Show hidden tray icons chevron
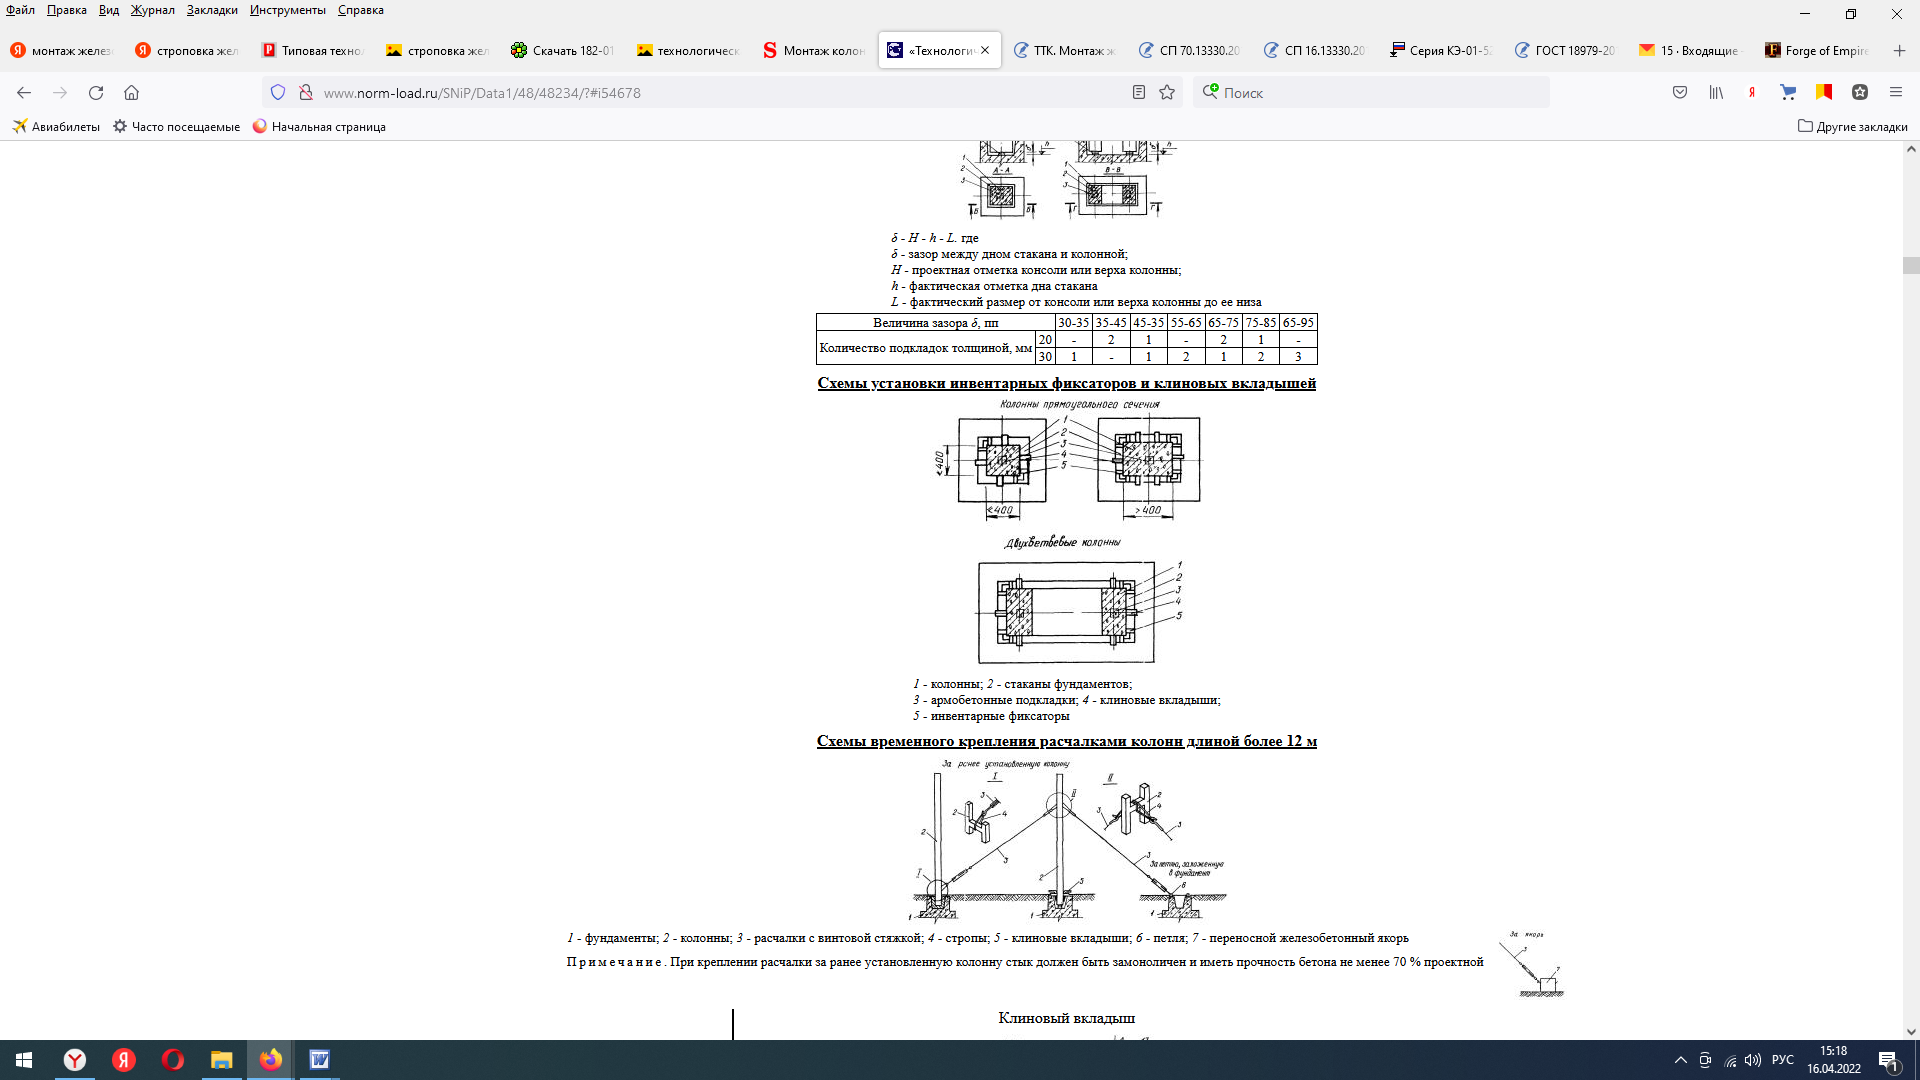 point(1681,1060)
